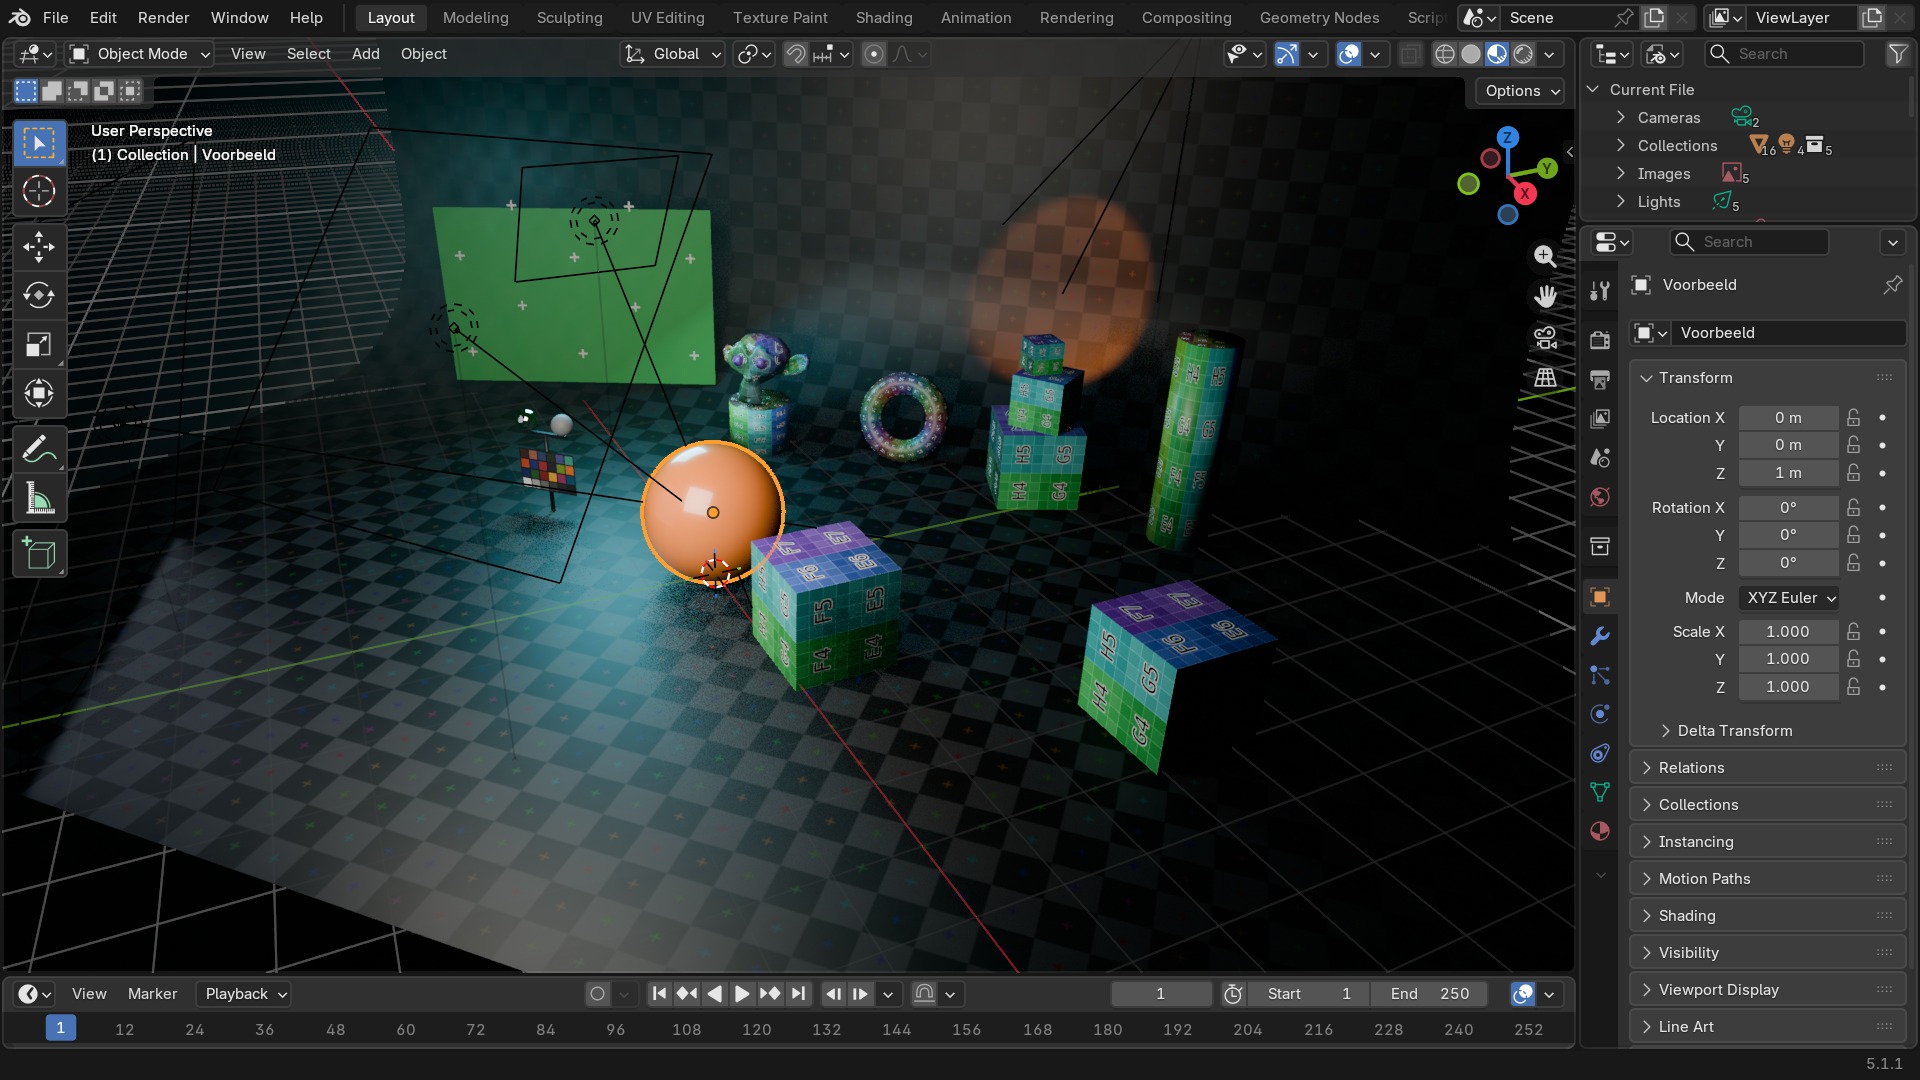Switch to rendered viewport shading
The width and height of the screenshot is (1920, 1080).
tap(1523, 54)
